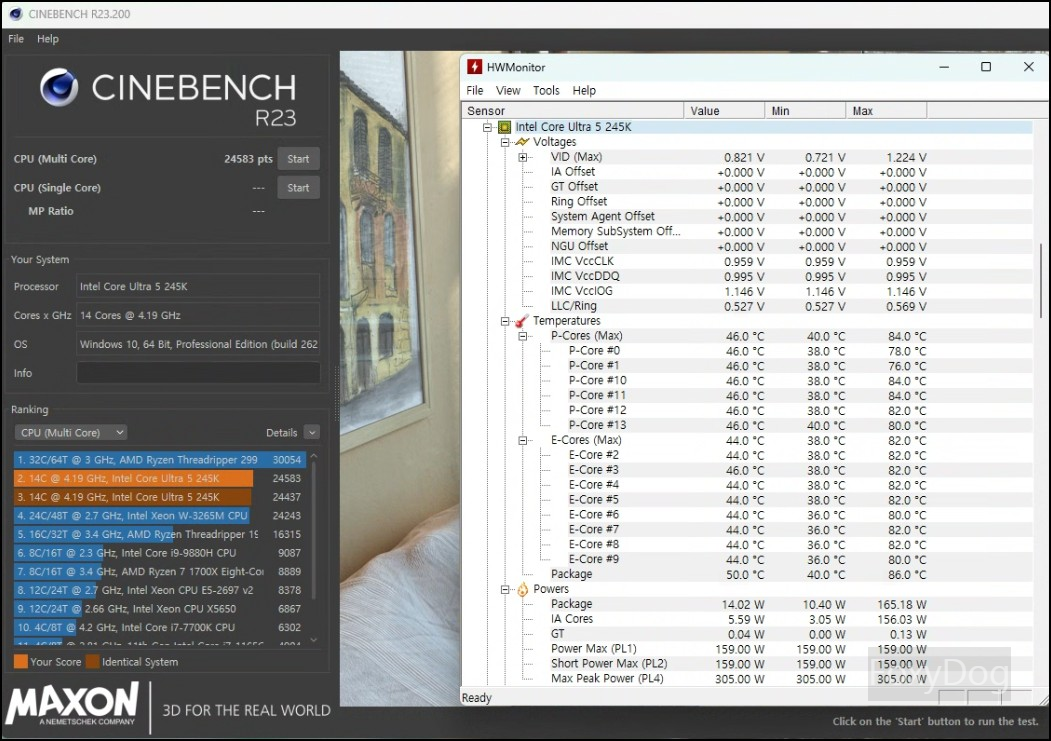Select the IA Offset voltage row
This screenshot has height=741, width=1051.
(x=747, y=172)
